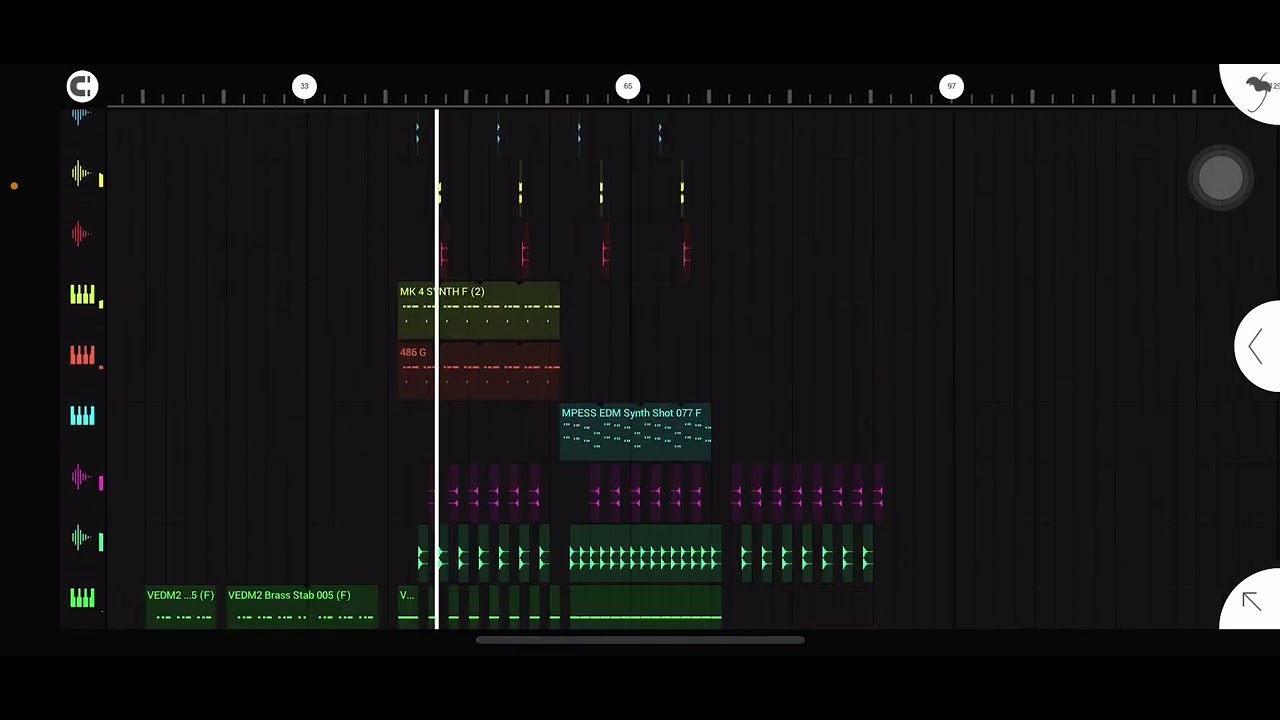Select the yellow waveform audio track icon
This screenshot has height=720, width=1280.
pos(81,174)
